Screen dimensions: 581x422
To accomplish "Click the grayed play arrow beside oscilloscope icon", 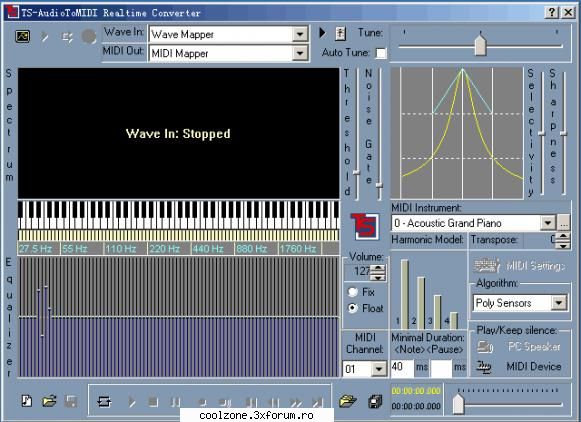I will 45,37.
